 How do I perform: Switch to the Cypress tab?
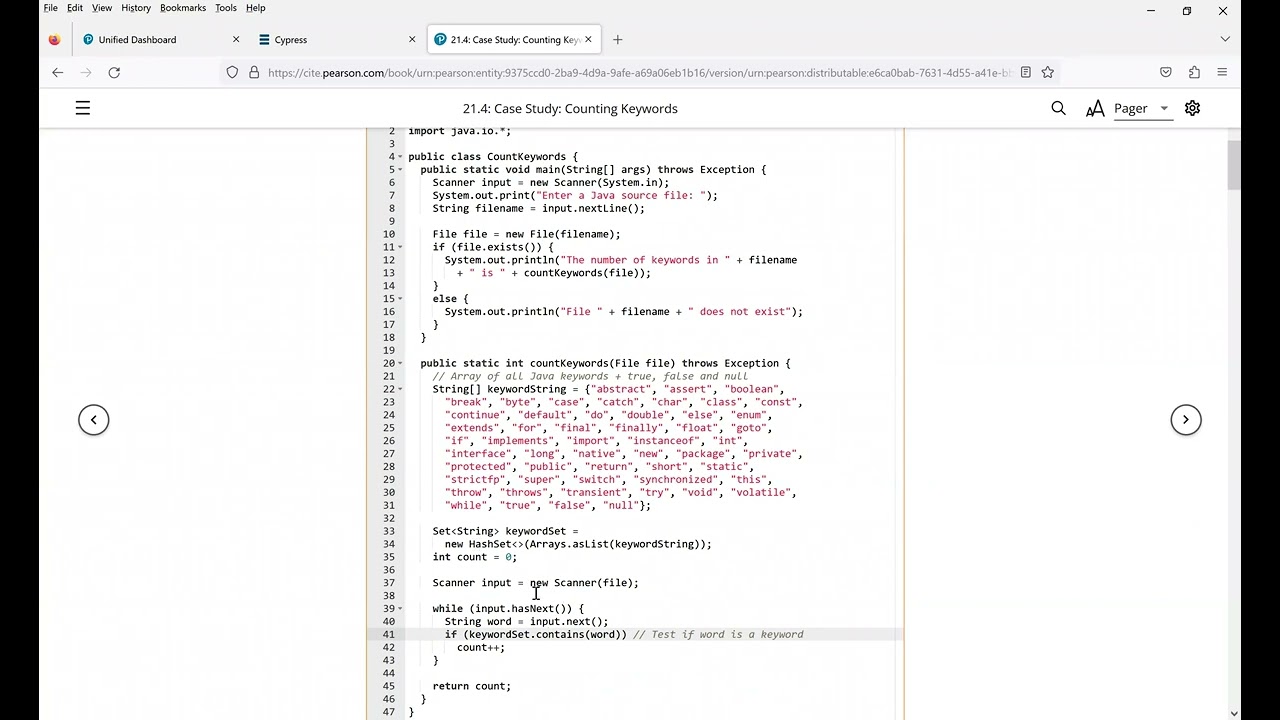[336, 40]
